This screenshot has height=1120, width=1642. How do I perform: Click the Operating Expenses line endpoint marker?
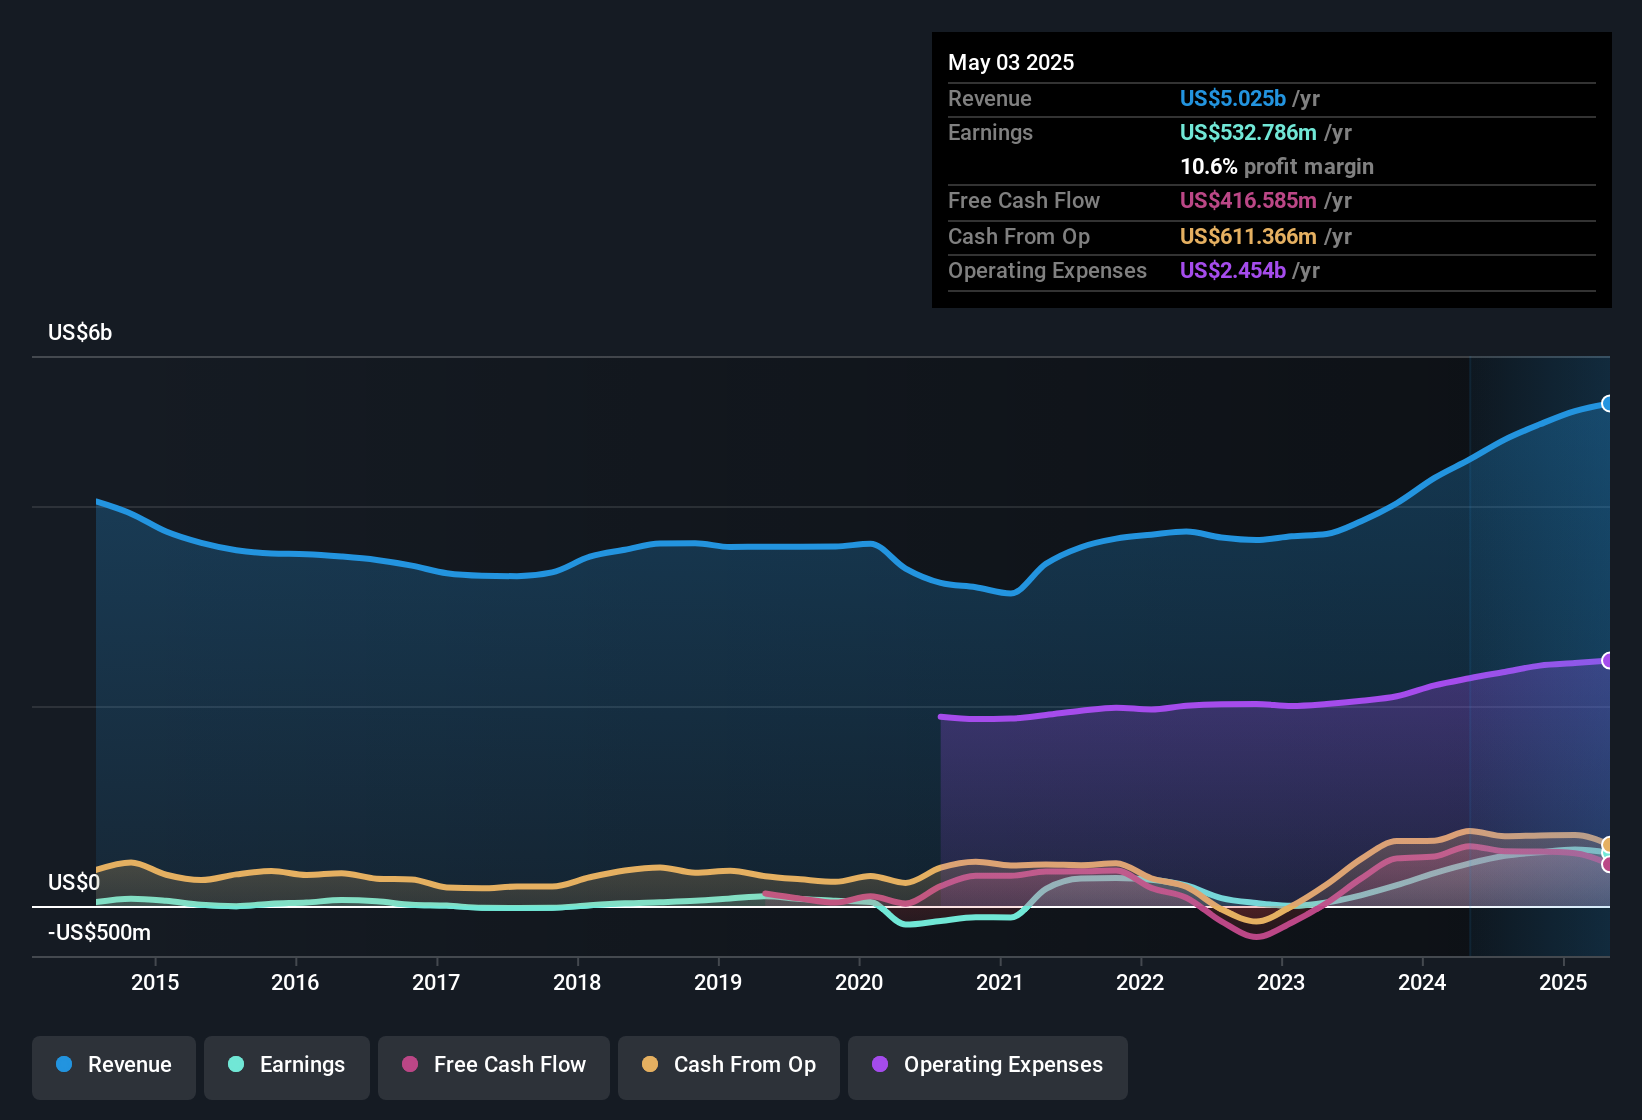[1608, 660]
